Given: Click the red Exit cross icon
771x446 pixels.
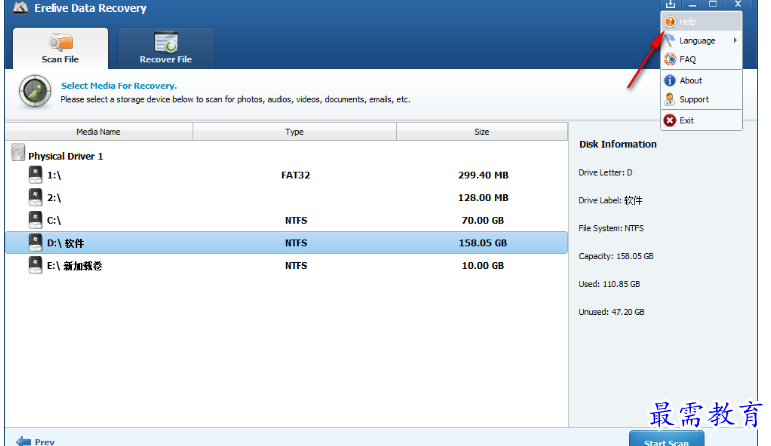Looking at the screenshot, I should click(670, 120).
